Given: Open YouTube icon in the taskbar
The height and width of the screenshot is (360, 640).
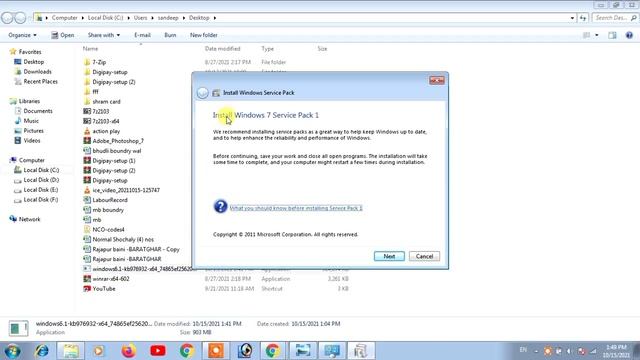Looking at the screenshot, I should click(x=158, y=351).
